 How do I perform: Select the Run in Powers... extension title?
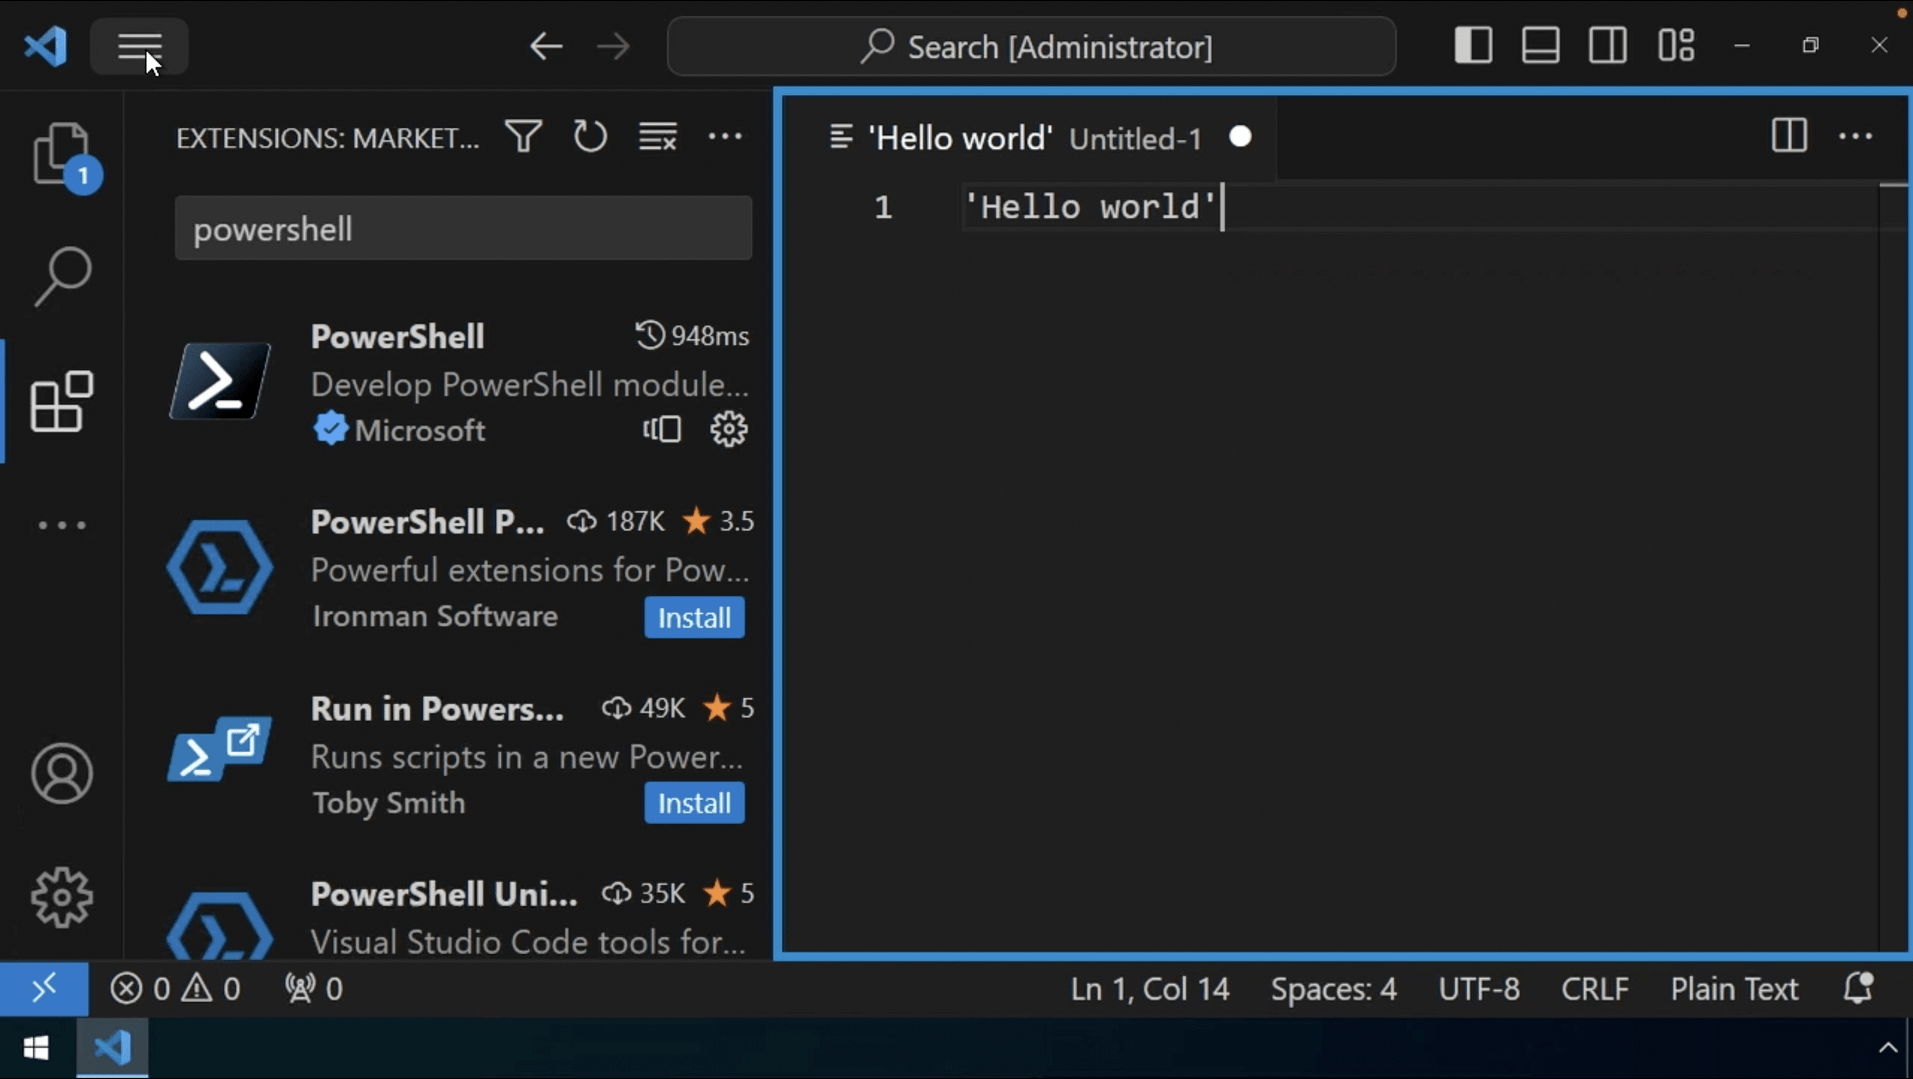437,708
